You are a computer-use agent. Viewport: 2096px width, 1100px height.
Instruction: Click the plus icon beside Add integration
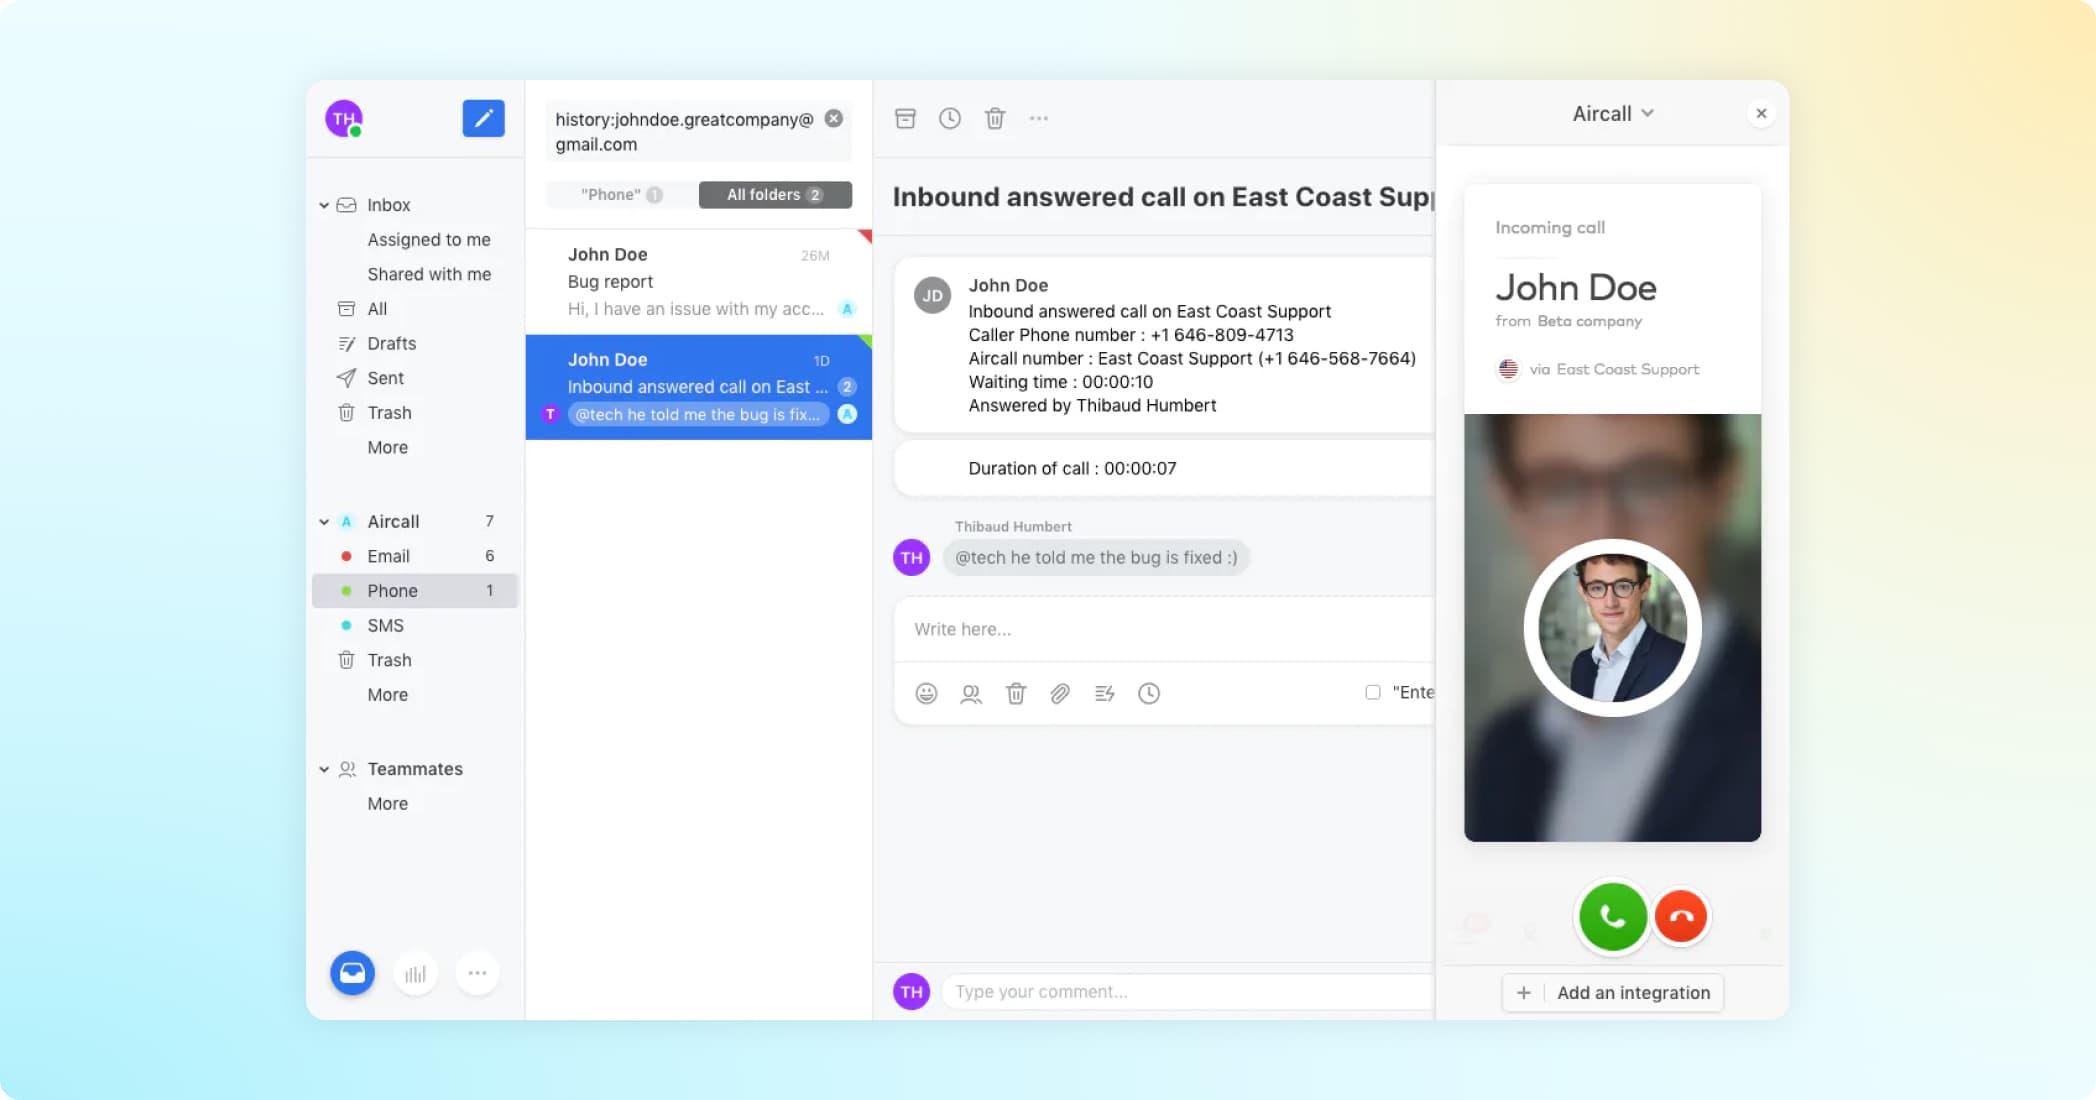click(x=1523, y=992)
